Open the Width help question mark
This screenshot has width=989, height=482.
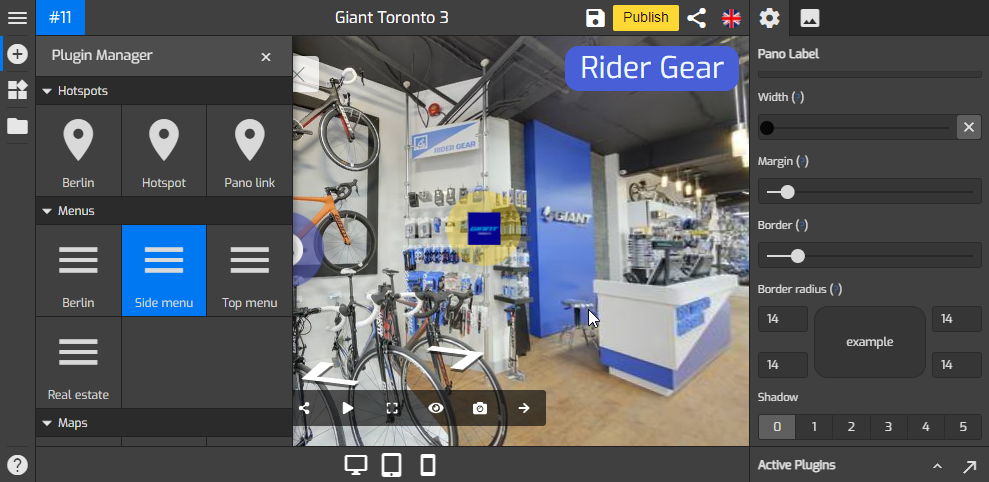pos(798,97)
